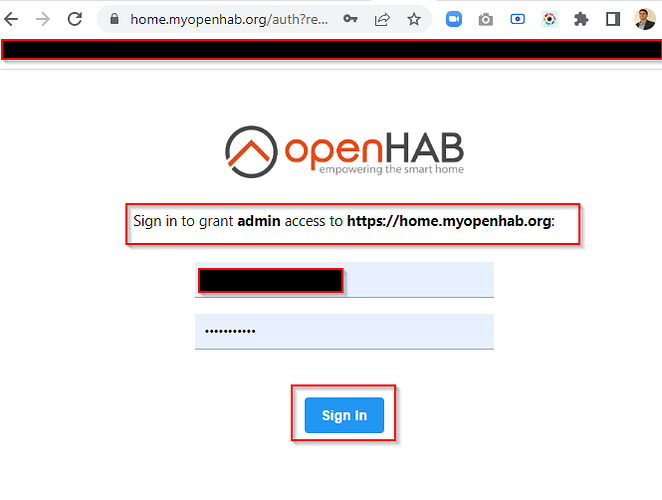
Task: Click the browser forward arrow
Action: pyautogui.click(x=43, y=19)
